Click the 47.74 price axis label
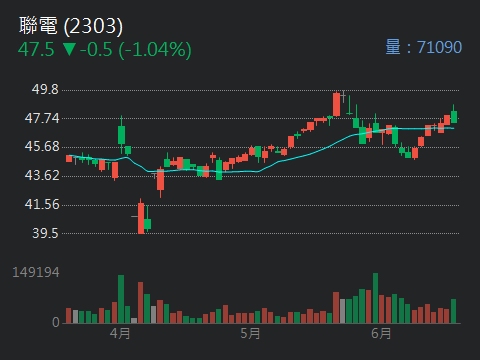 point(42,118)
